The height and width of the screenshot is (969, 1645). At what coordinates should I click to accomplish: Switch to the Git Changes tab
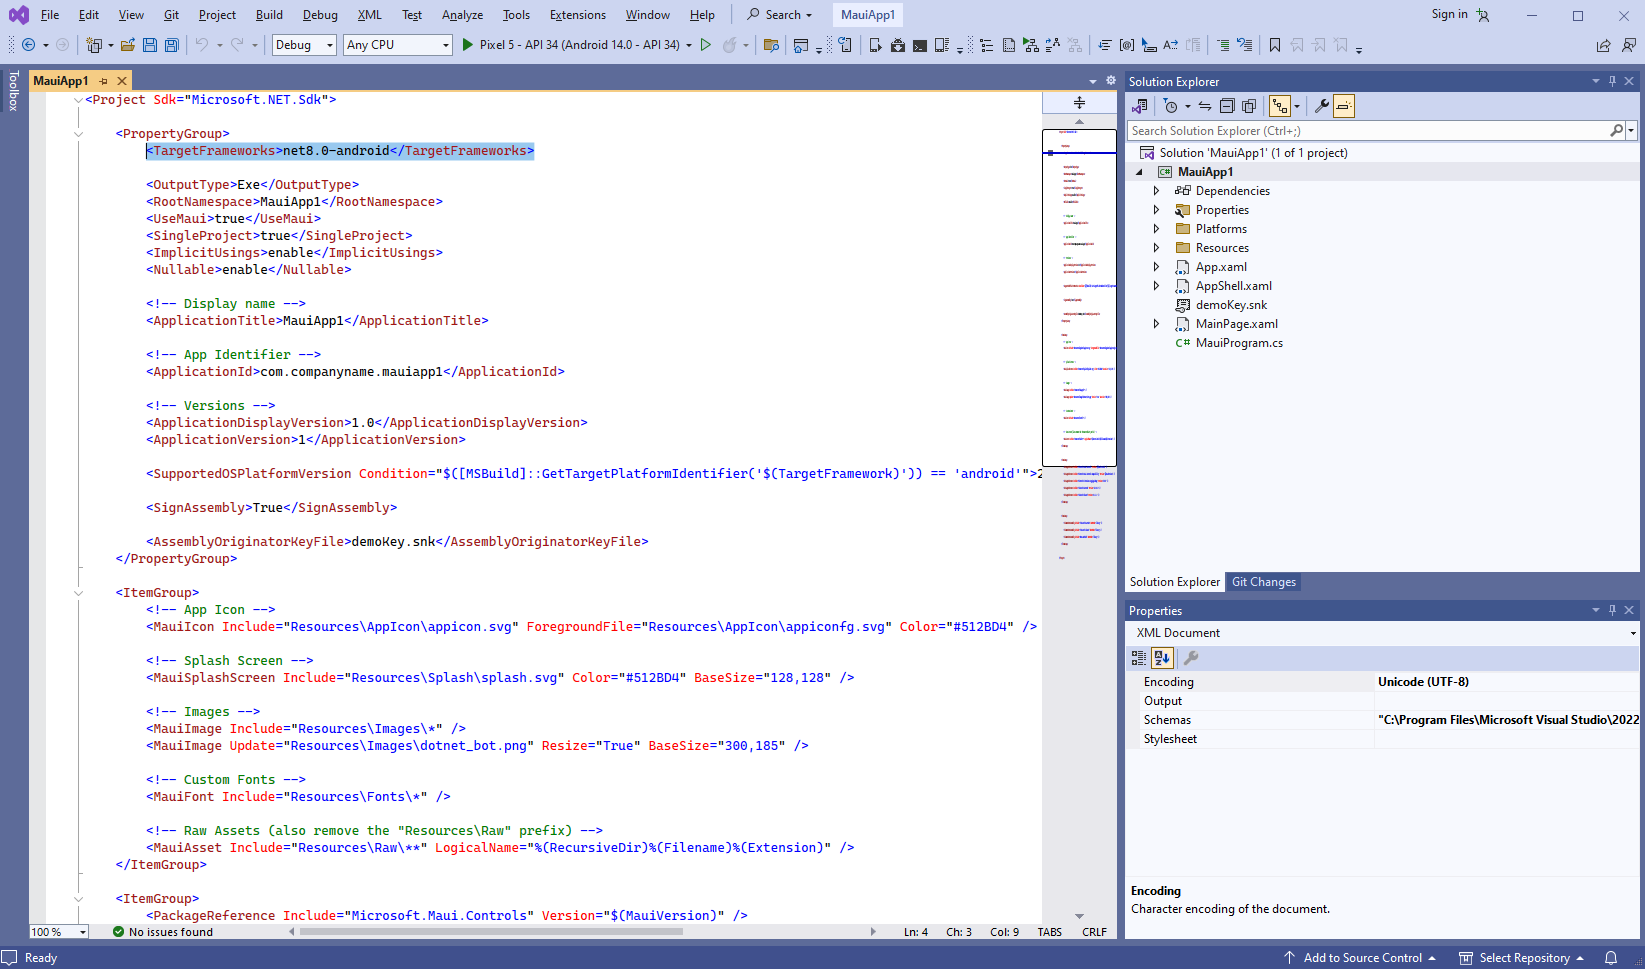[1263, 582]
